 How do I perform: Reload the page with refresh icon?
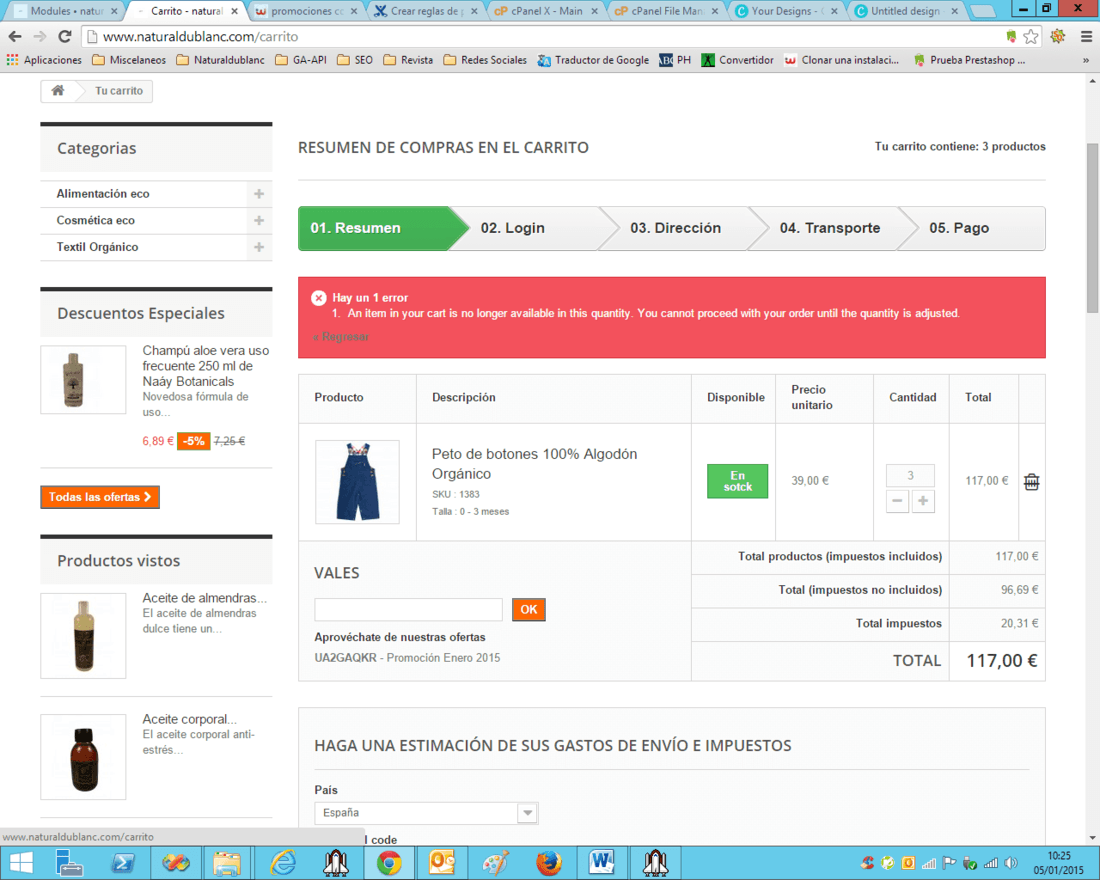[x=65, y=36]
